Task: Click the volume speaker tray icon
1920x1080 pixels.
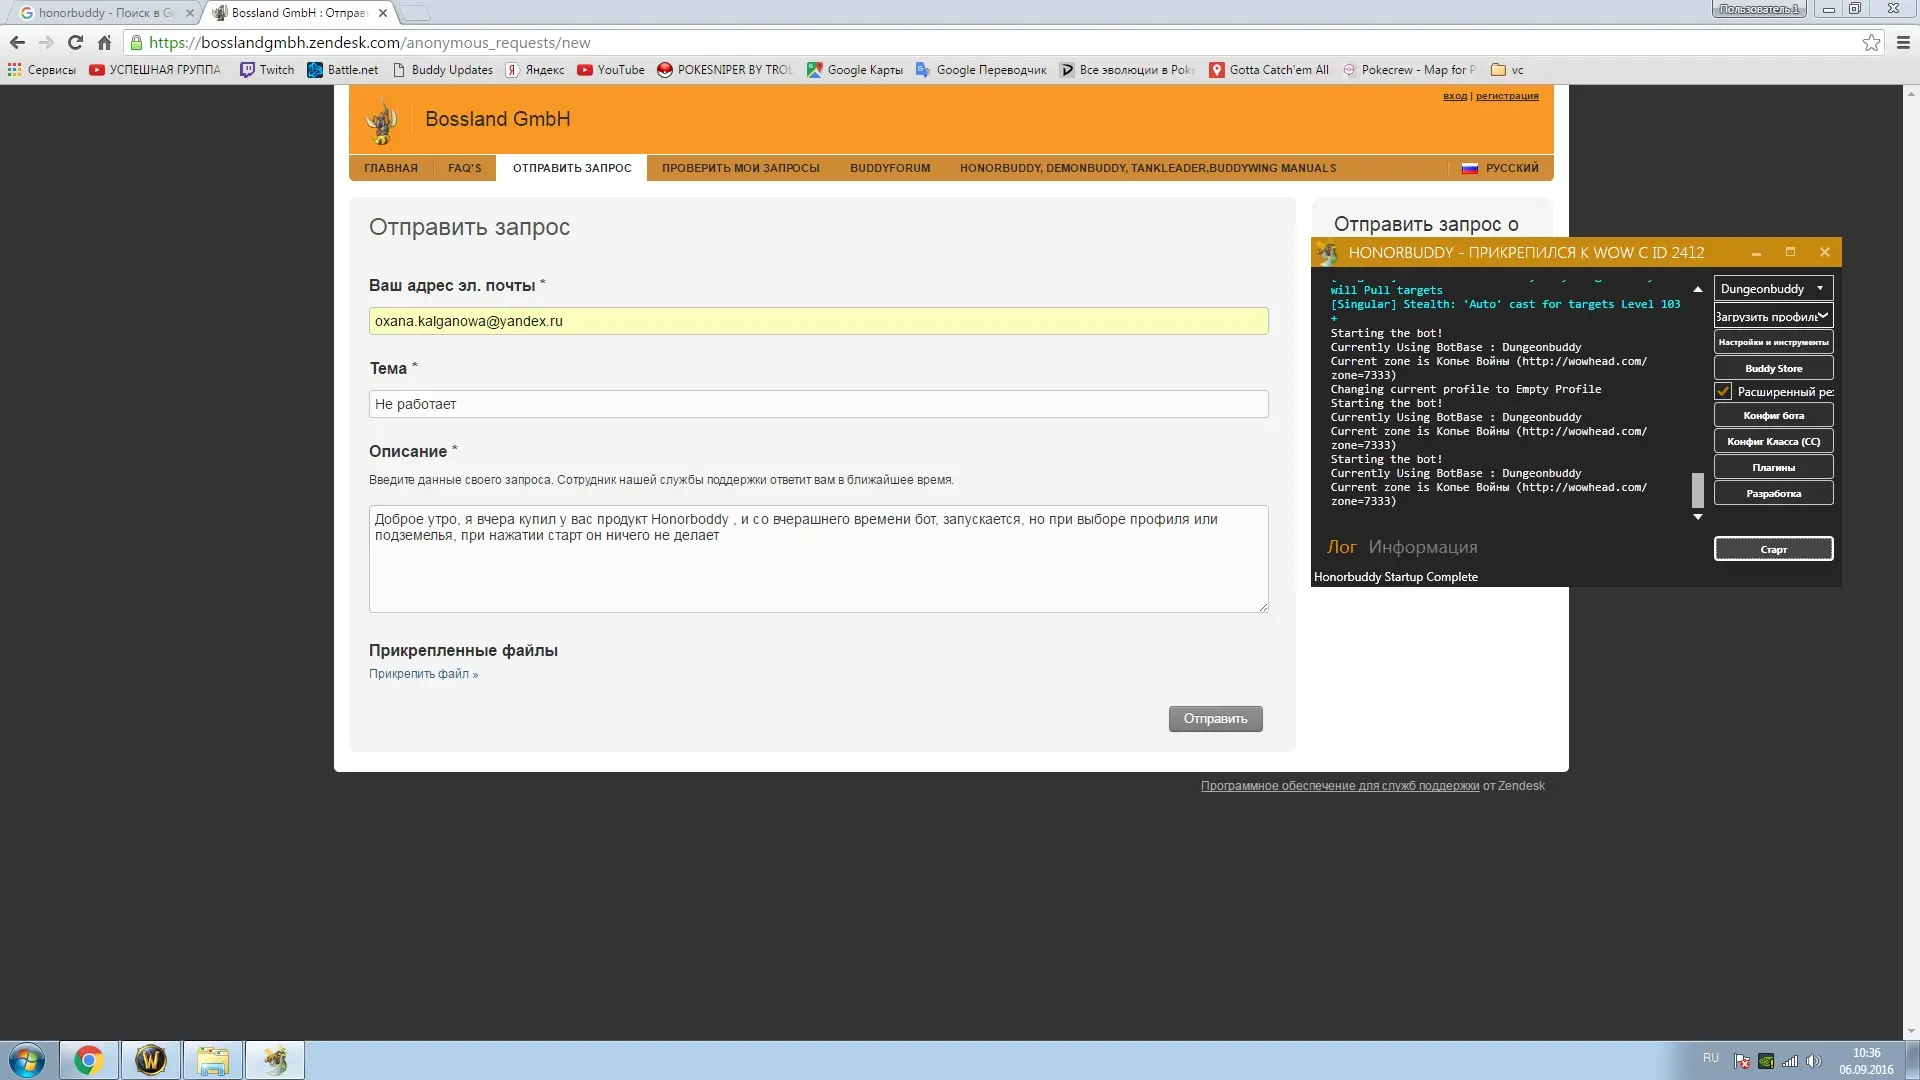Action: click(x=1814, y=1061)
